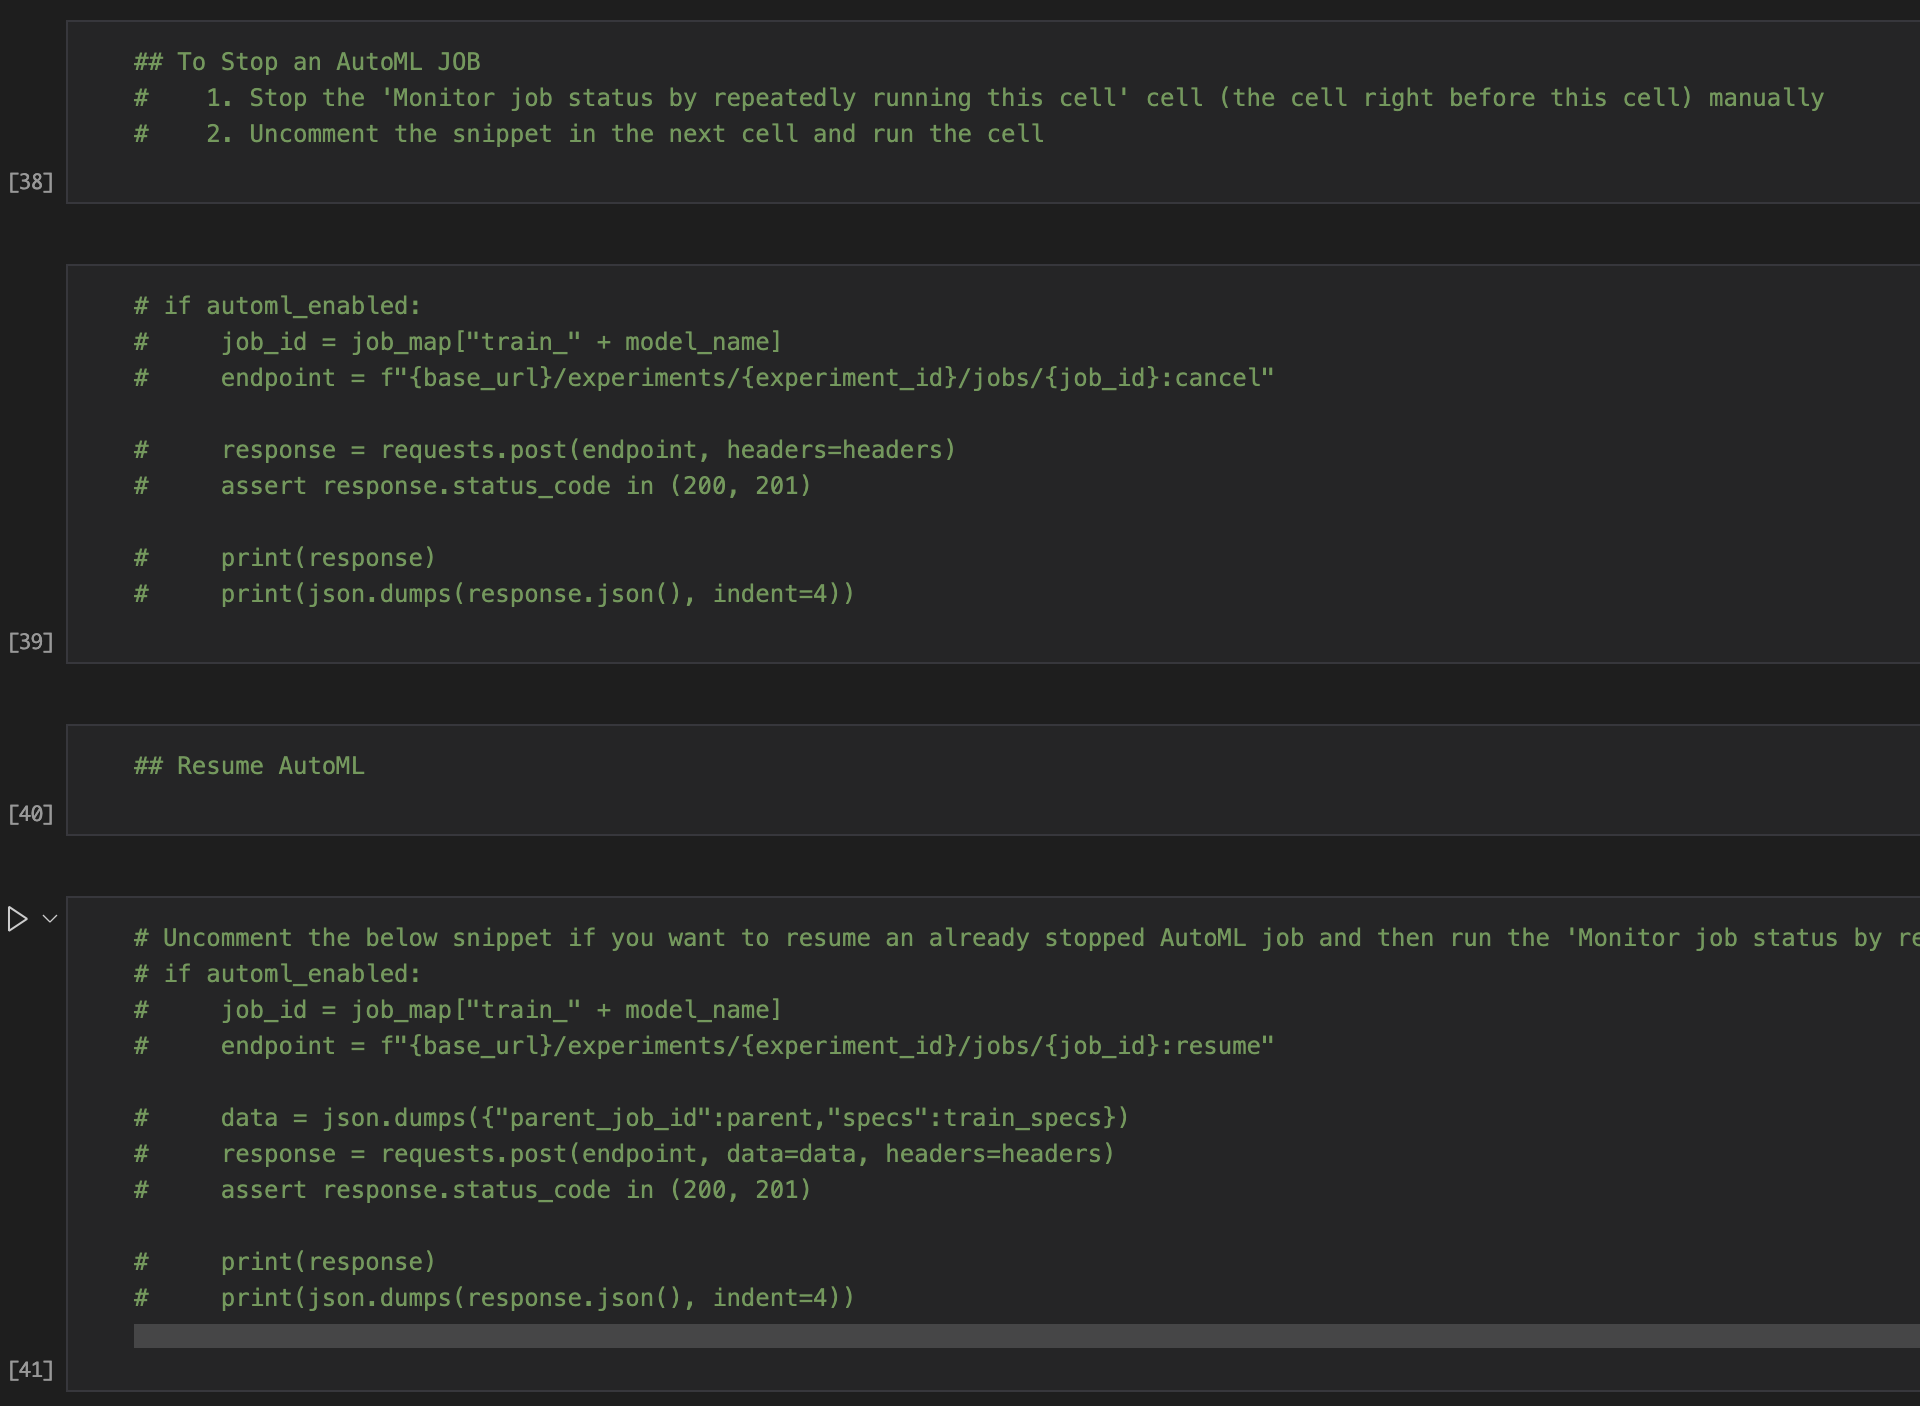Click the '## Resume AutoML' heading text
Viewport: 1920px width, 1406px height.
(249, 766)
